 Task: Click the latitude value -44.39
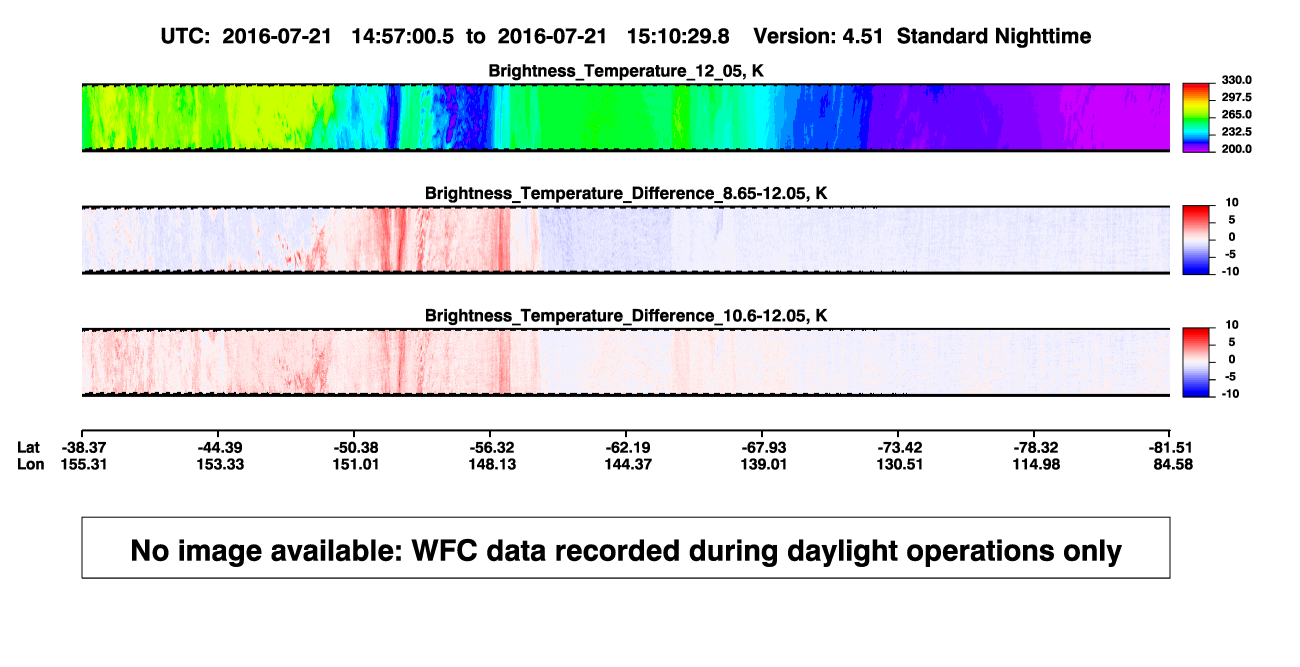[x=218, y=447]
